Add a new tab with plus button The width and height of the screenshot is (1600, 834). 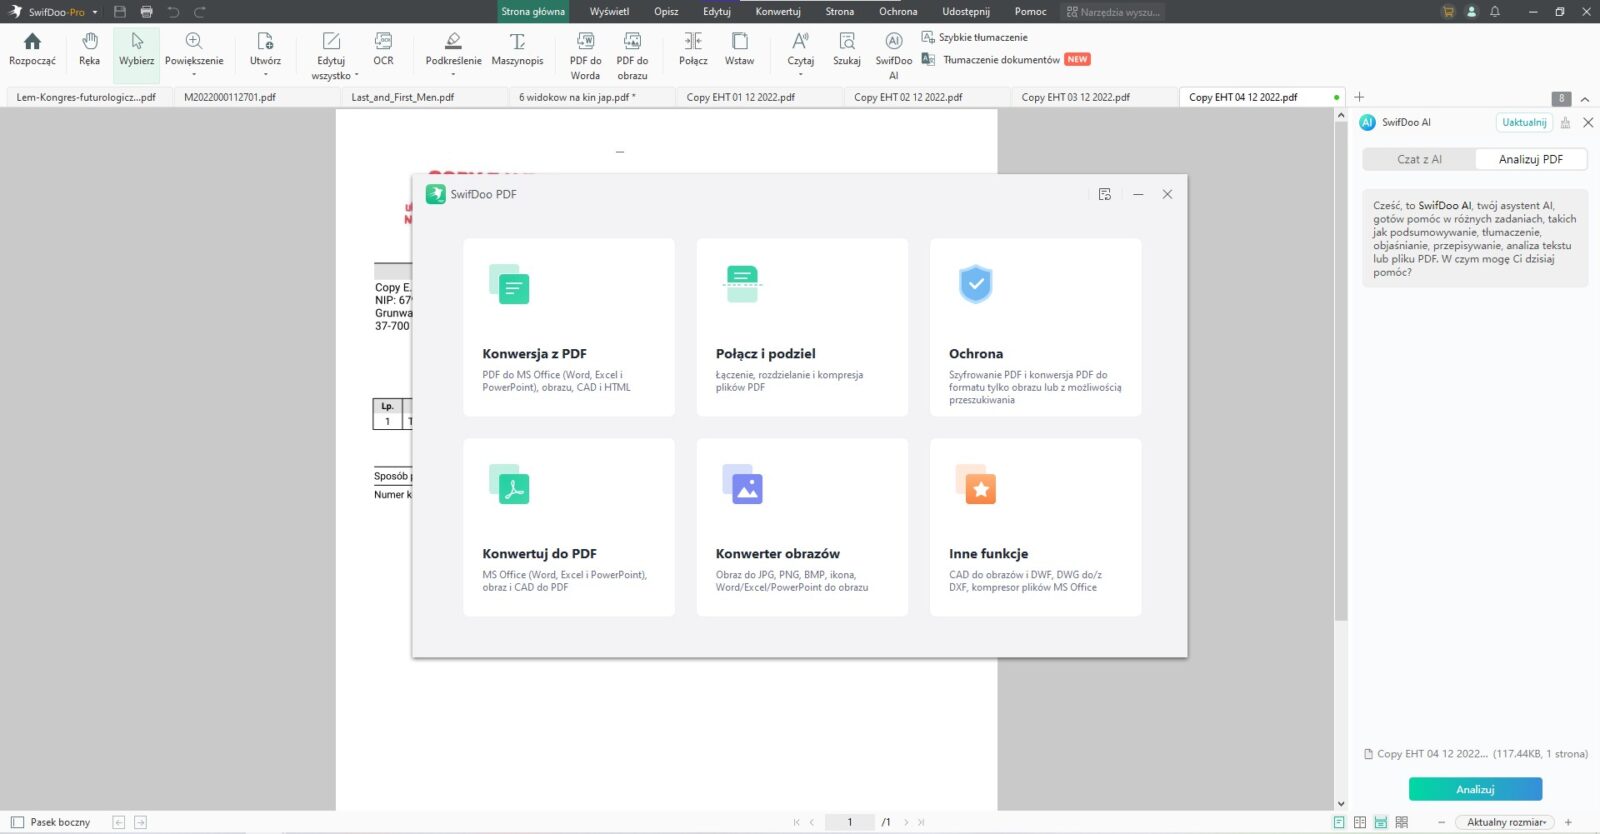pos(1359,97)
